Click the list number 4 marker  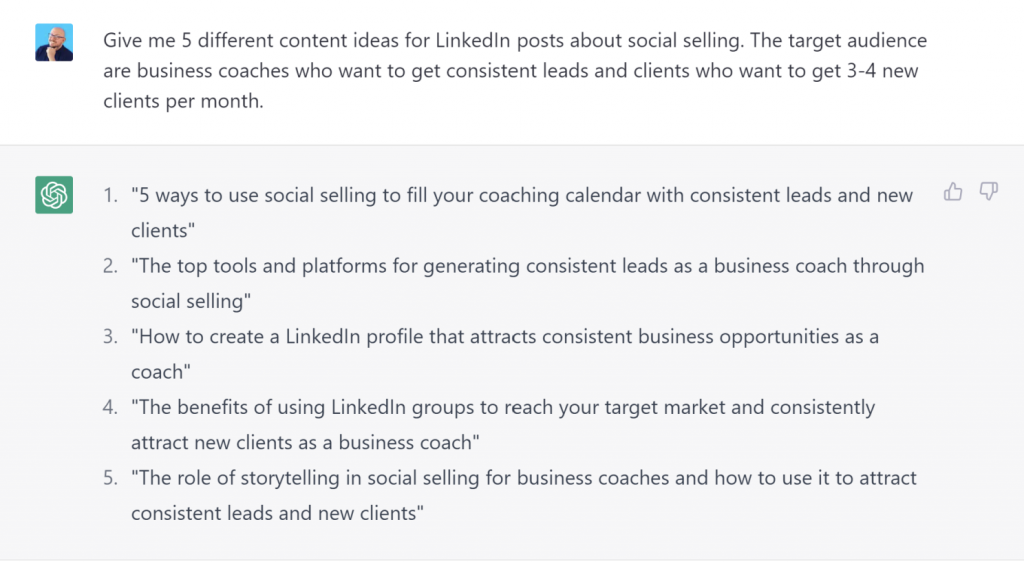point(110,407)
